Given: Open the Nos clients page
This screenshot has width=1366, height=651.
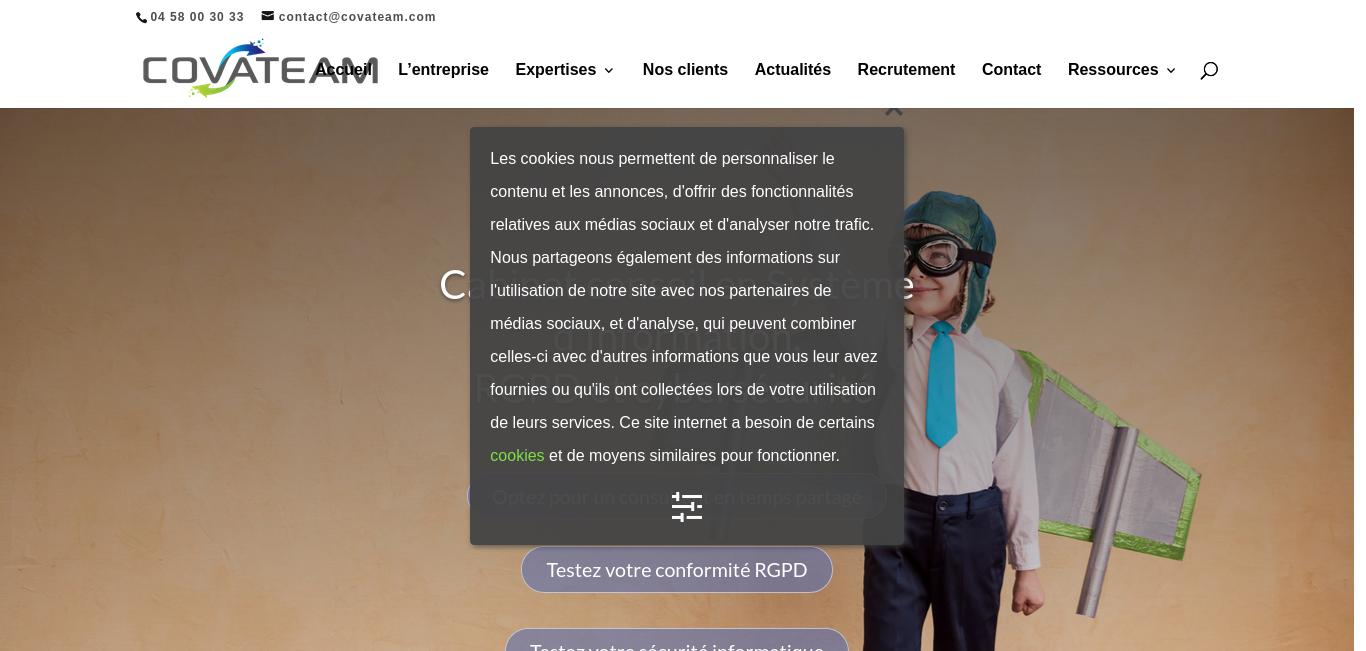Looking at the screenshot, I should point(685,70).
